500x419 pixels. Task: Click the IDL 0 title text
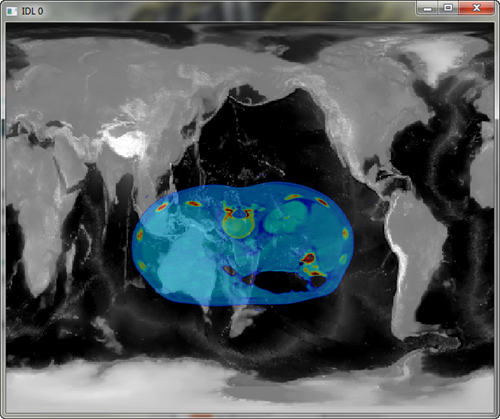[x=32, y=11]
